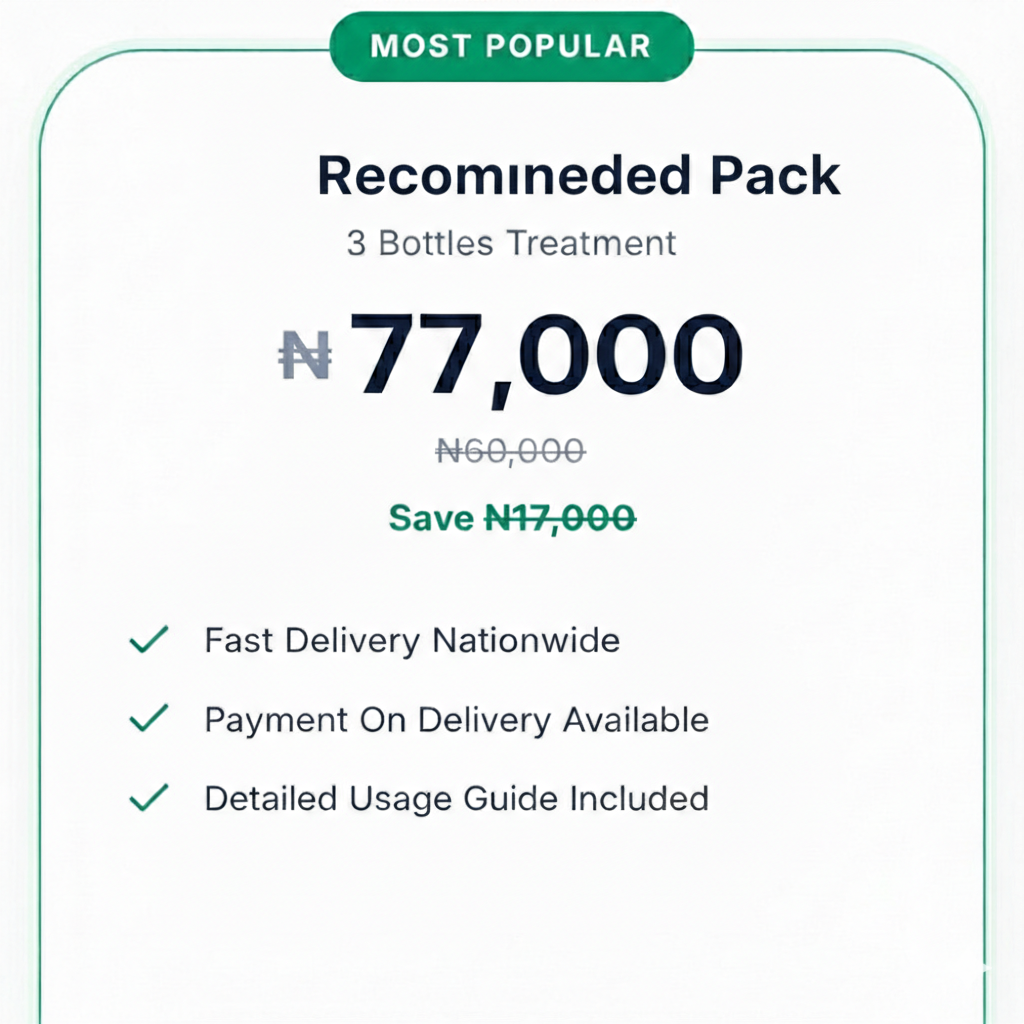Click the checkmark beside Fast Delivery Nationwide
The height and width of the screenshot is (1024, 1024).
tap(149, 639)
